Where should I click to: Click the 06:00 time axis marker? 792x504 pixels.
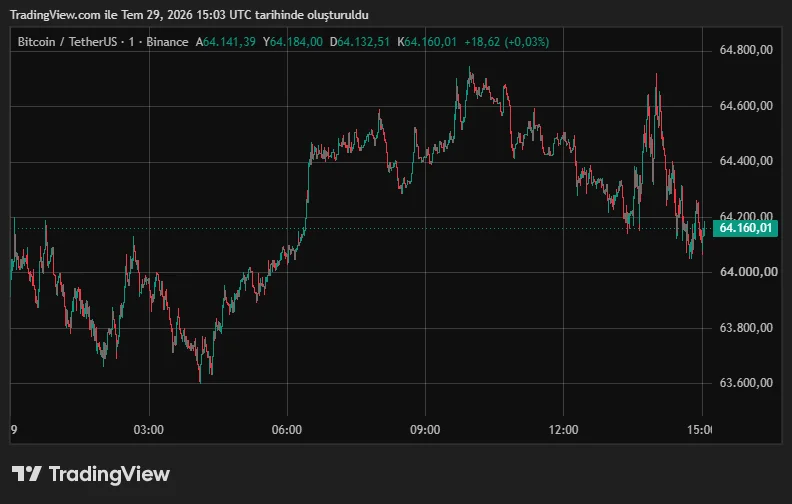(287, 430)
